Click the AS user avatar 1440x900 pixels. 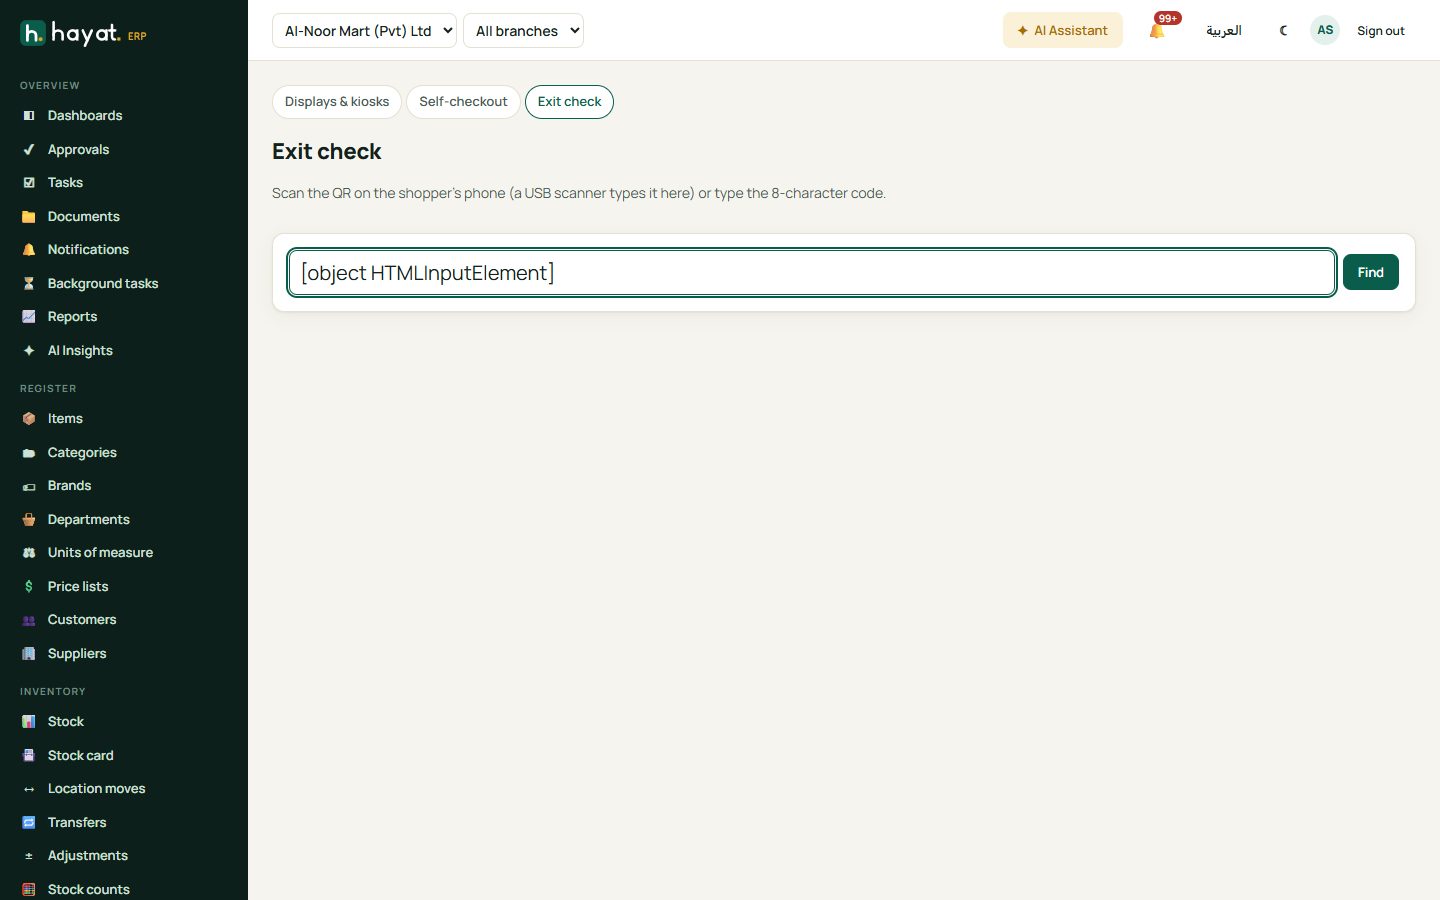[x=1325, y=30]
